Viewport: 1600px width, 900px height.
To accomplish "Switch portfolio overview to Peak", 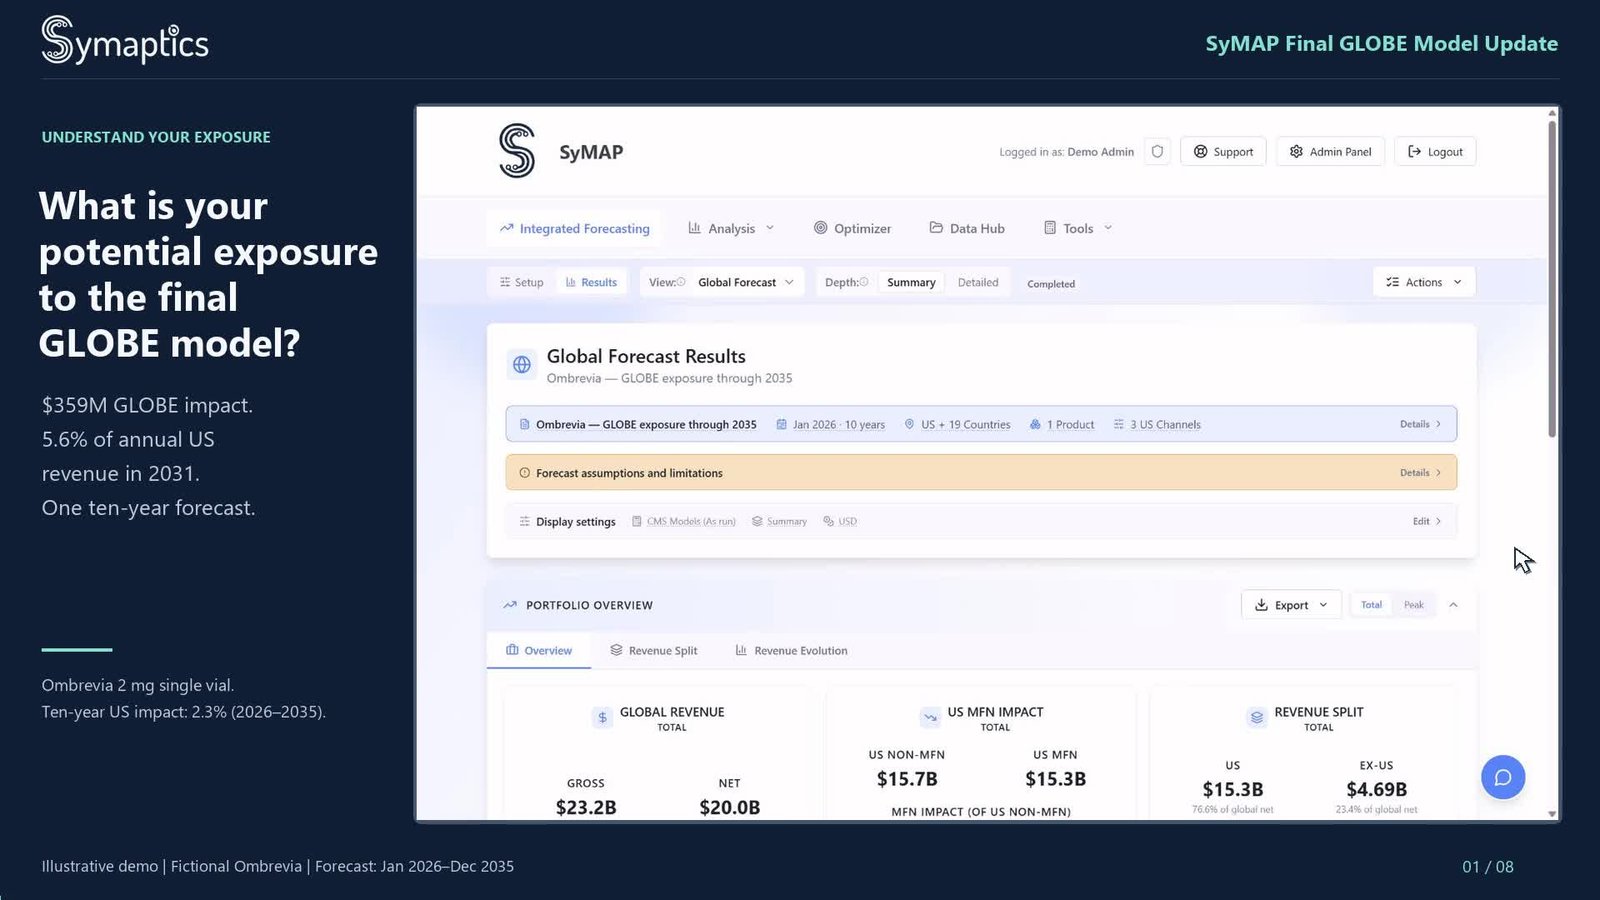I will point(1413,605).
